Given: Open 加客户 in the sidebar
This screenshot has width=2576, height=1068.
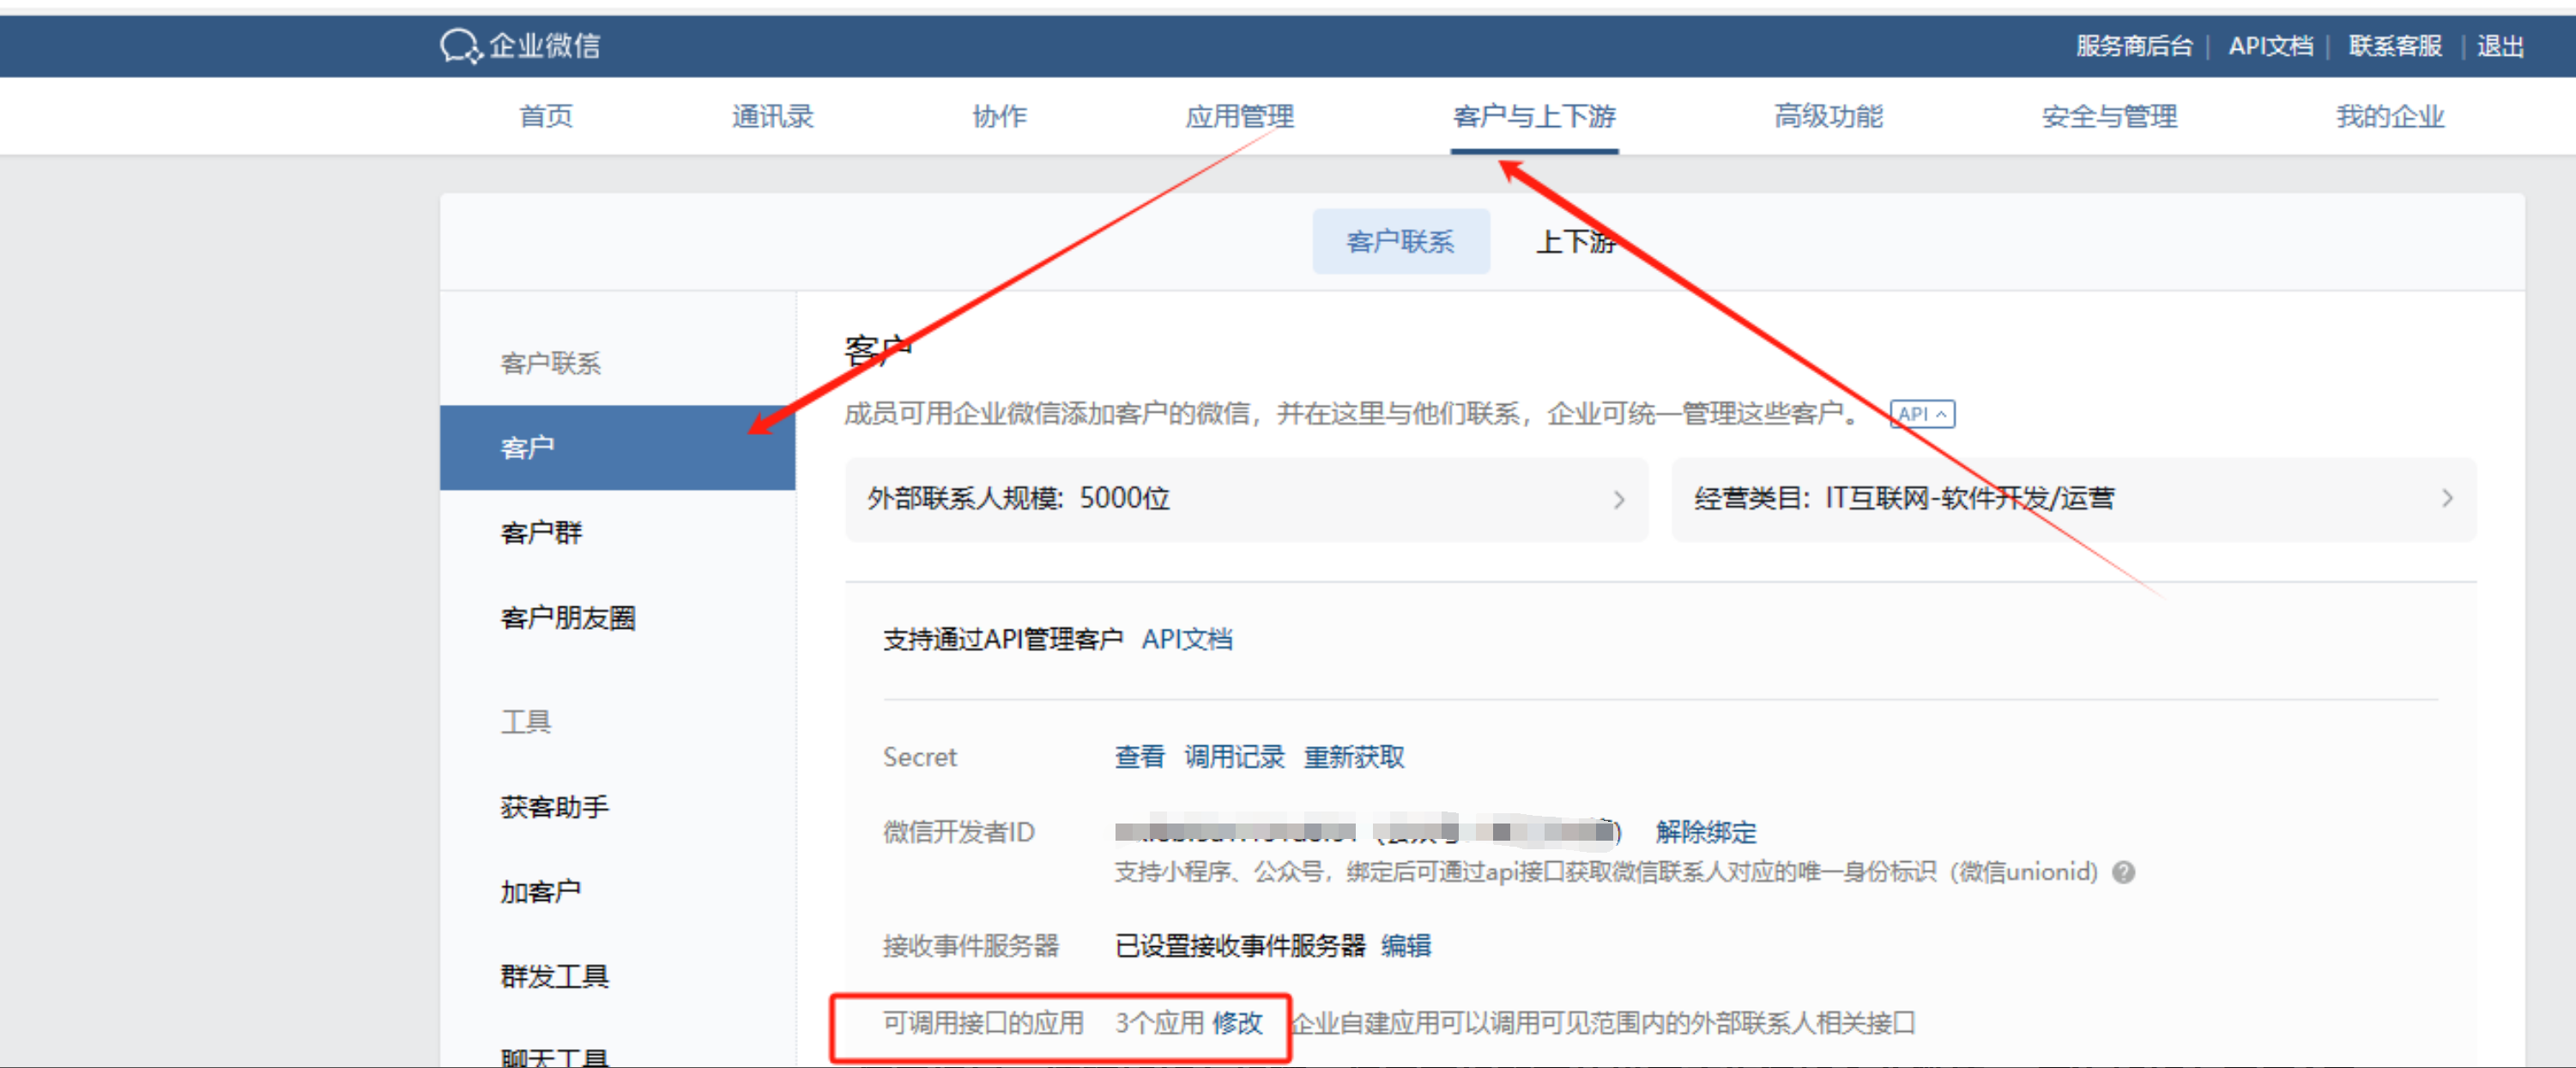Looking at the screenshot, I should pyautogui.click(x=540, y=891).
